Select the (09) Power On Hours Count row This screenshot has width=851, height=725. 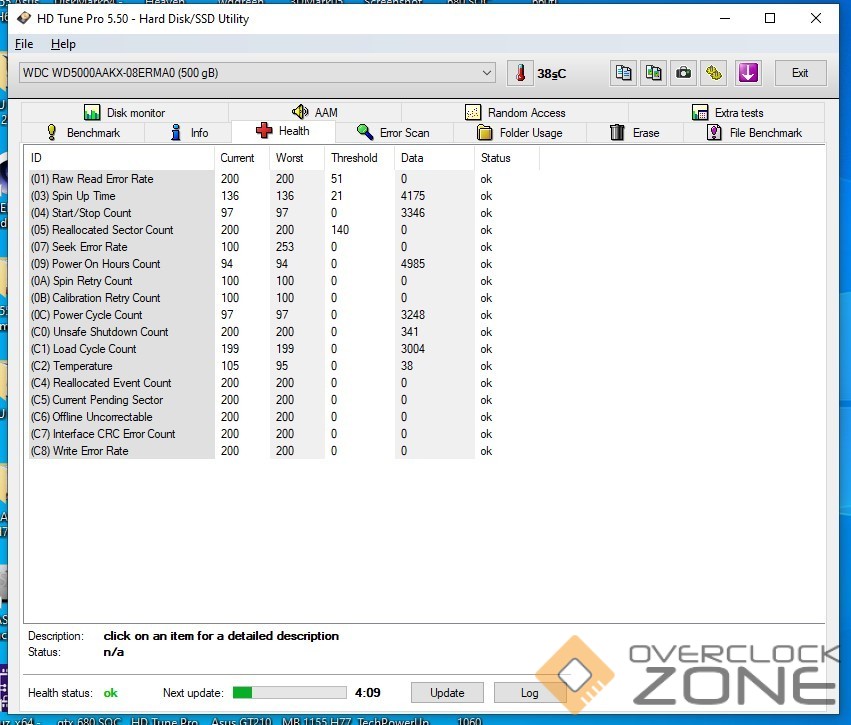(284, 264)
